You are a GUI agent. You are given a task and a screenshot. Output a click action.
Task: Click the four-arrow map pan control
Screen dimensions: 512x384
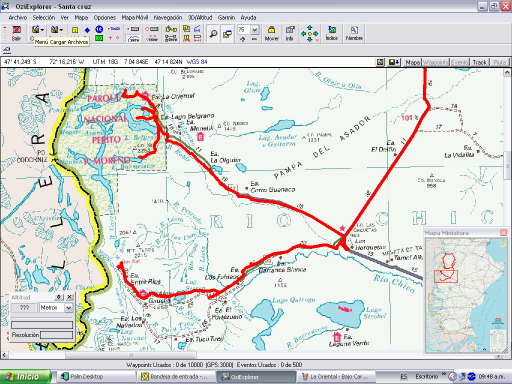(x=310, y=33)
